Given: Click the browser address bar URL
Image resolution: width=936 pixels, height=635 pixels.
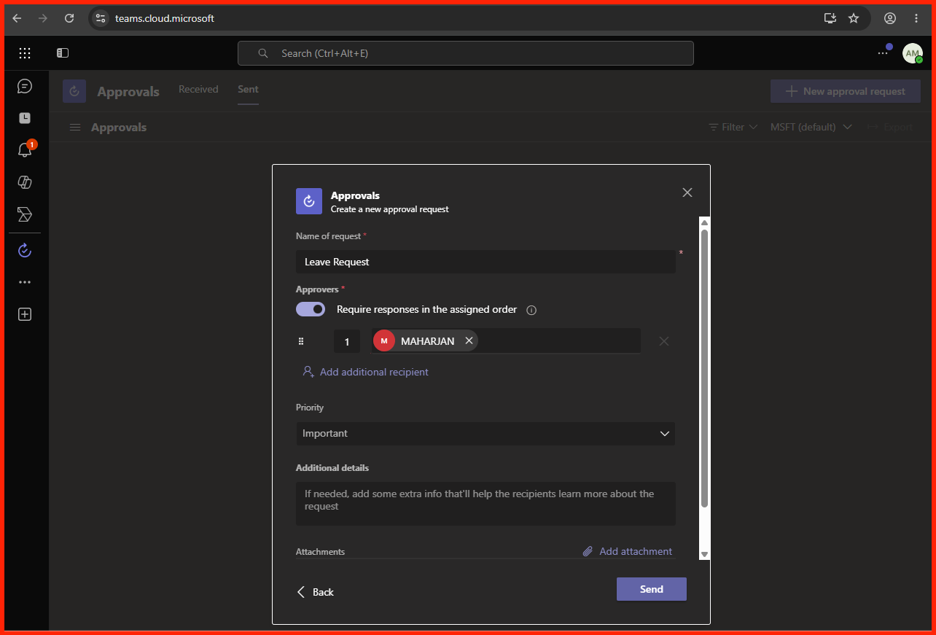Looking at the screenshot, I should click(165, 19).
